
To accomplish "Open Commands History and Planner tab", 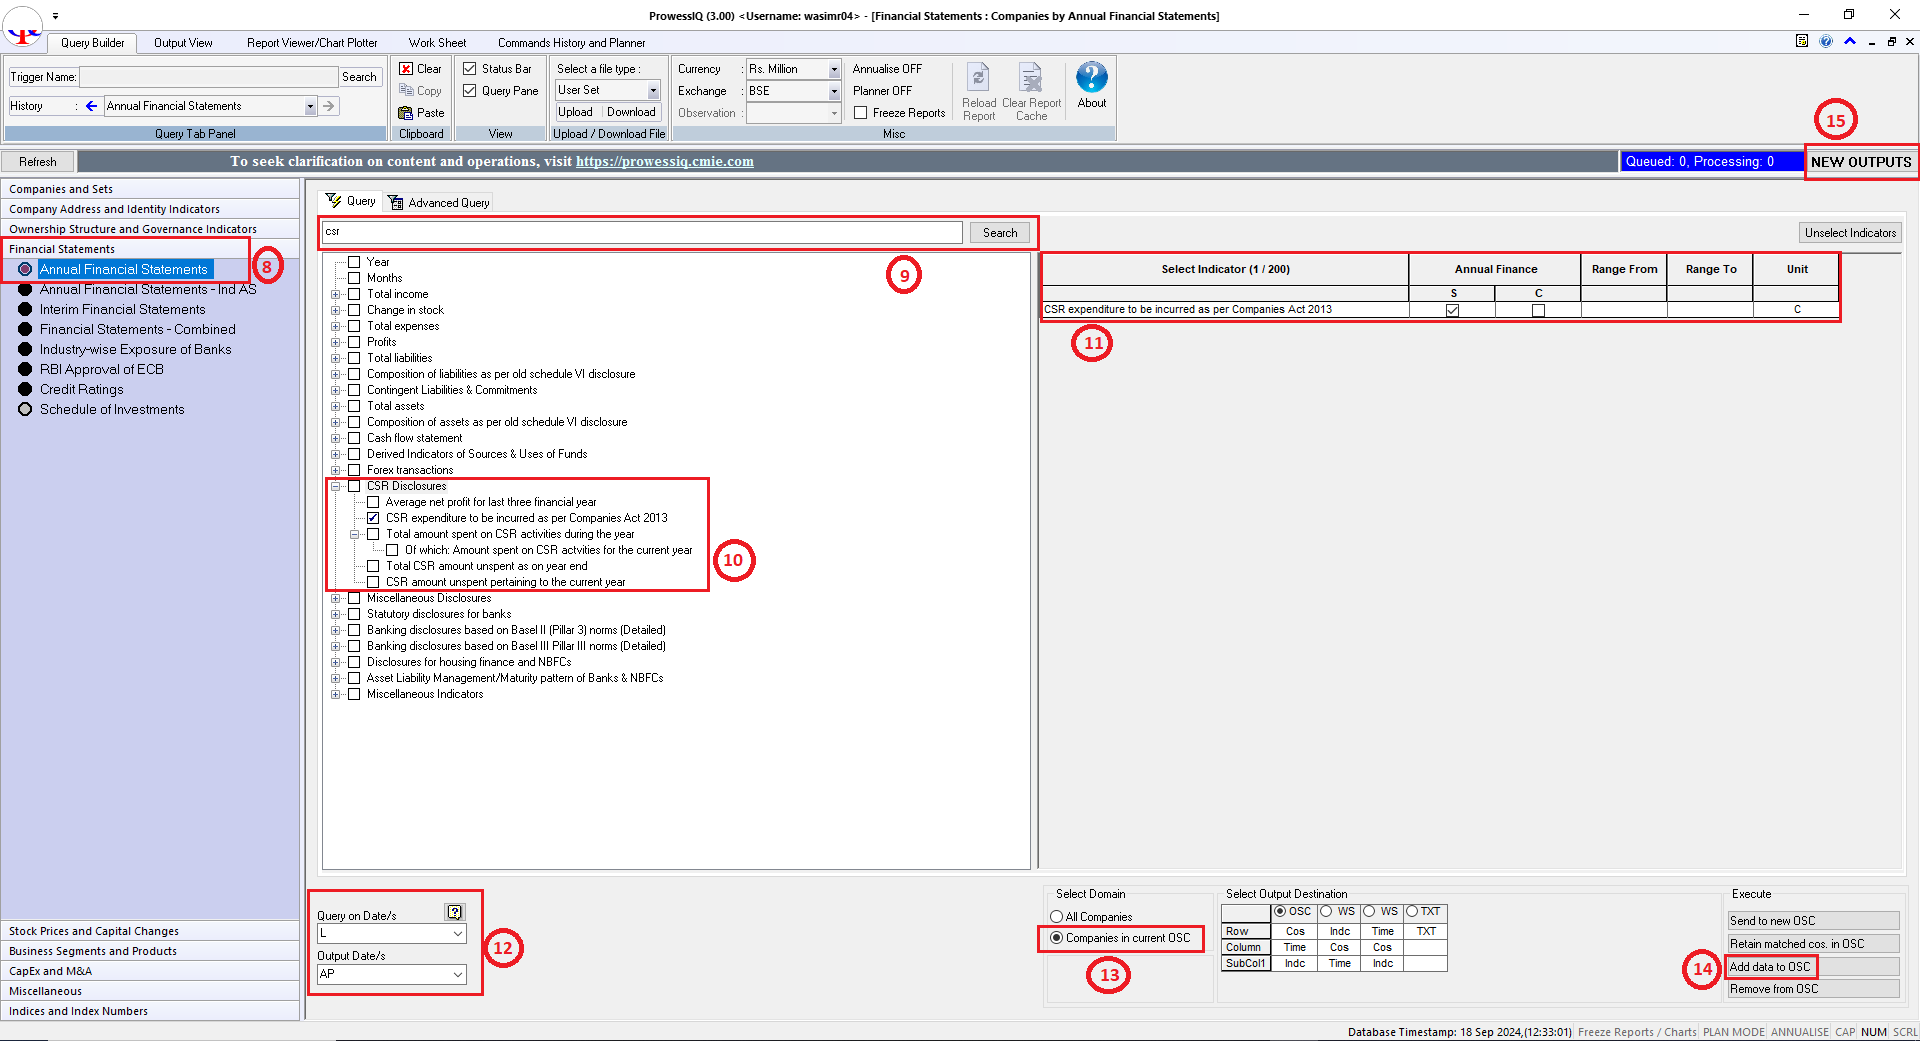I will pos(571,43).
